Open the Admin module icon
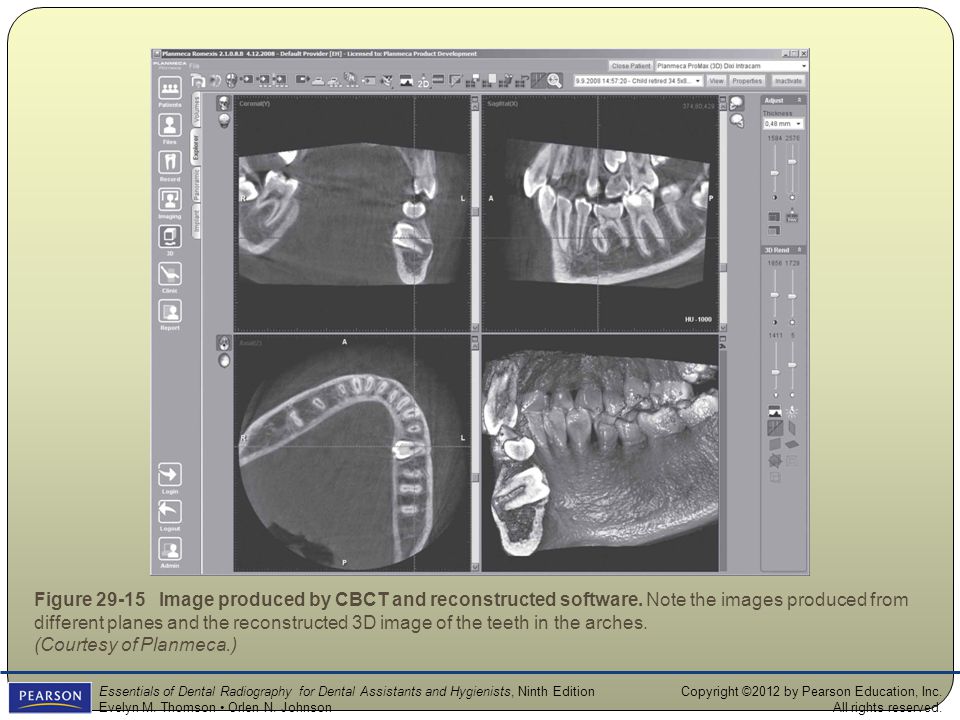Viewport: 960px width, 720px height. [x=170, y=549]
